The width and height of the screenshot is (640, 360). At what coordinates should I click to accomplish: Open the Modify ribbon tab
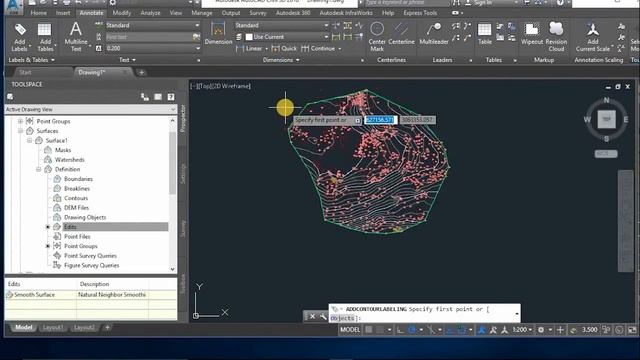(x=122, y=13)
